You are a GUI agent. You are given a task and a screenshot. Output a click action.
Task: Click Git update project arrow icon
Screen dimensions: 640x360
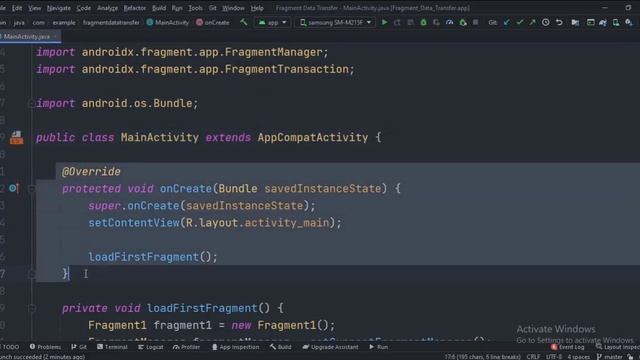507,22
